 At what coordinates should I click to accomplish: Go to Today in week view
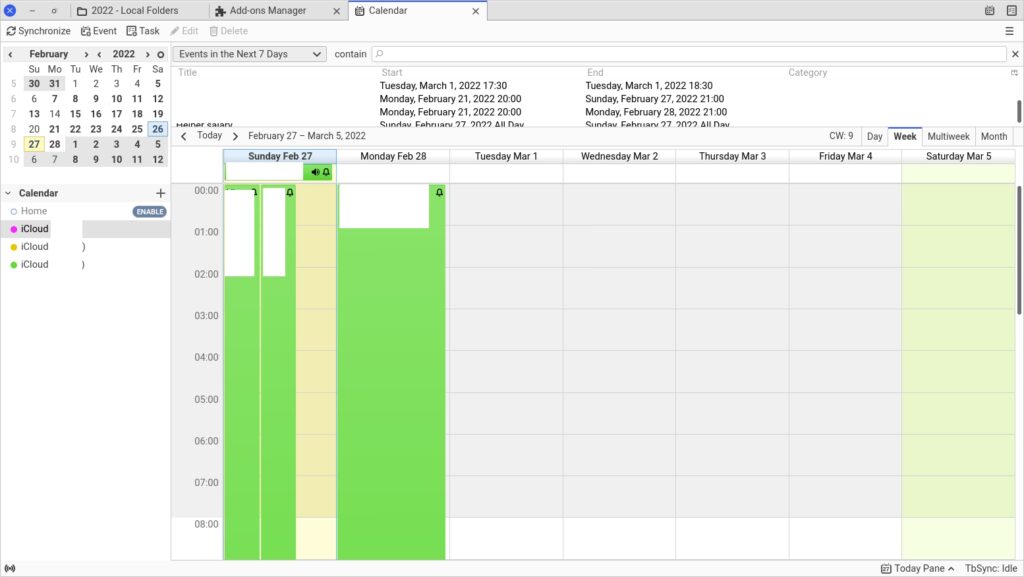[x=210, y=135]
